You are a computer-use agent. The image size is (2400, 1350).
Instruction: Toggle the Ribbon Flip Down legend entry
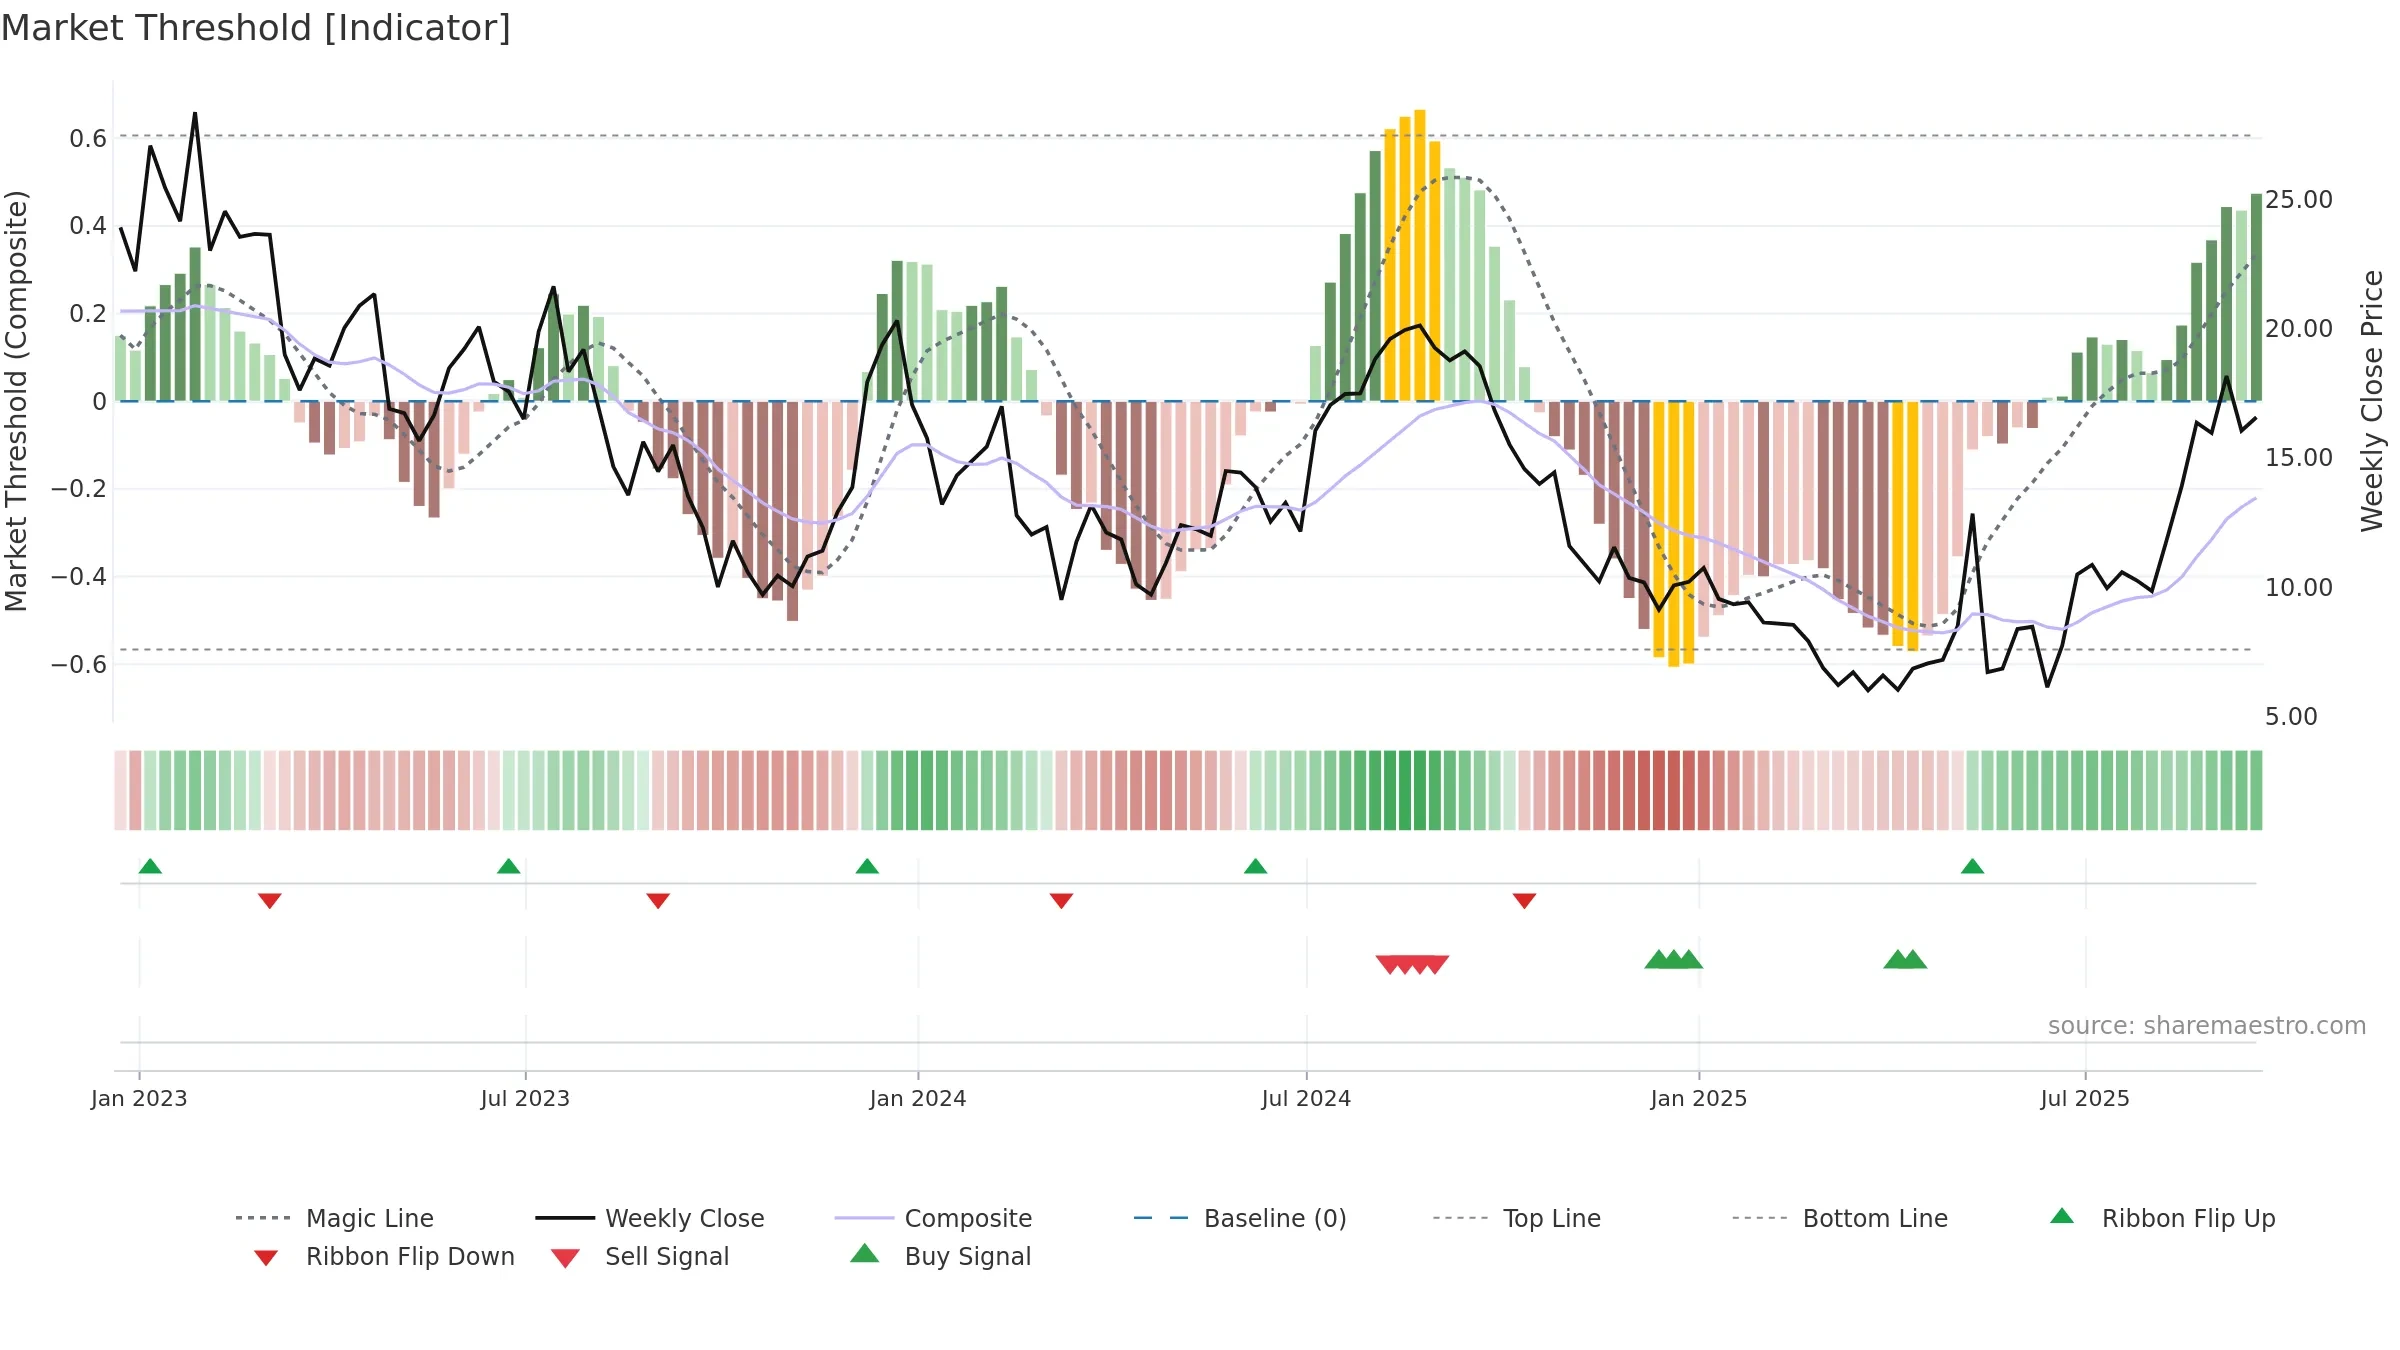(x=384, y=1256)
